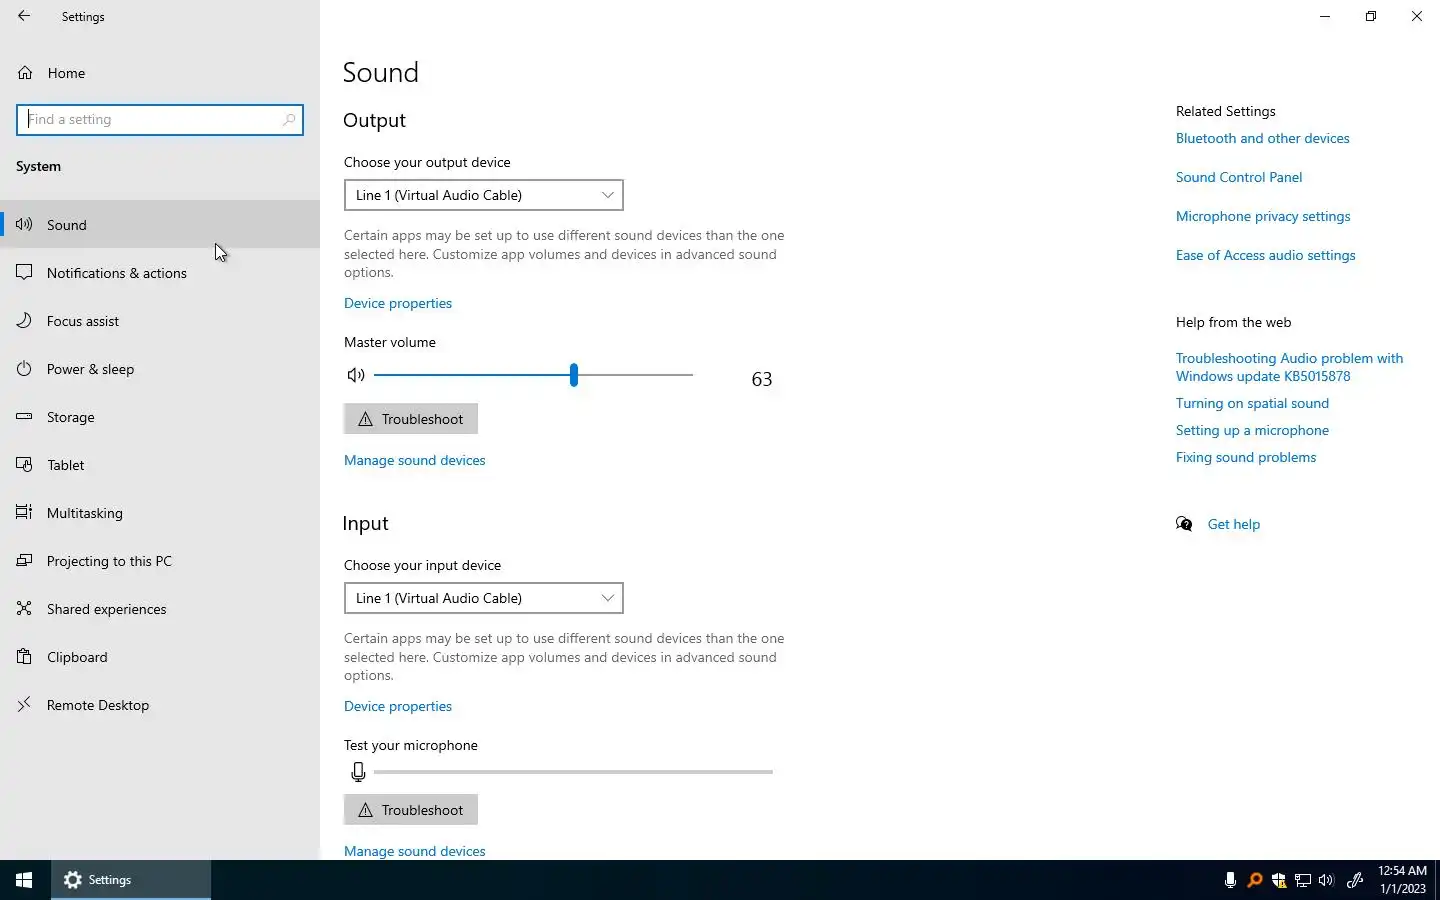Open Bluetooth and other devices link
The image size is (1440, 900).
pyautogui.click(x=1263, y=138)
